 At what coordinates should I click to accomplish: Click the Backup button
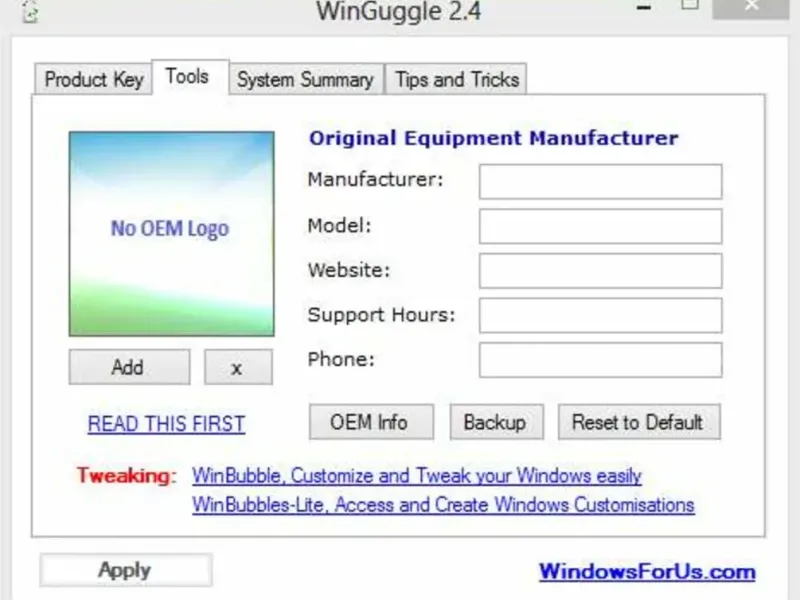click(496, 422)
